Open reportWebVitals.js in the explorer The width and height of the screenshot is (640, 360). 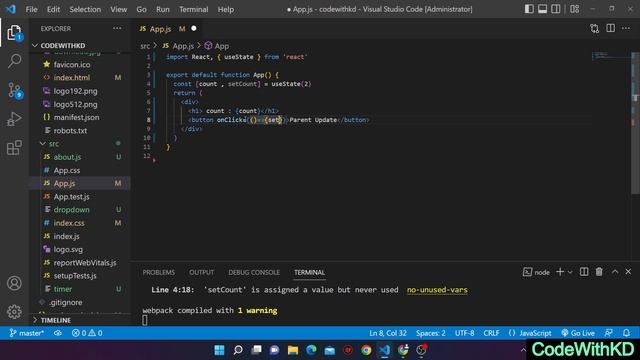(85, 262)
